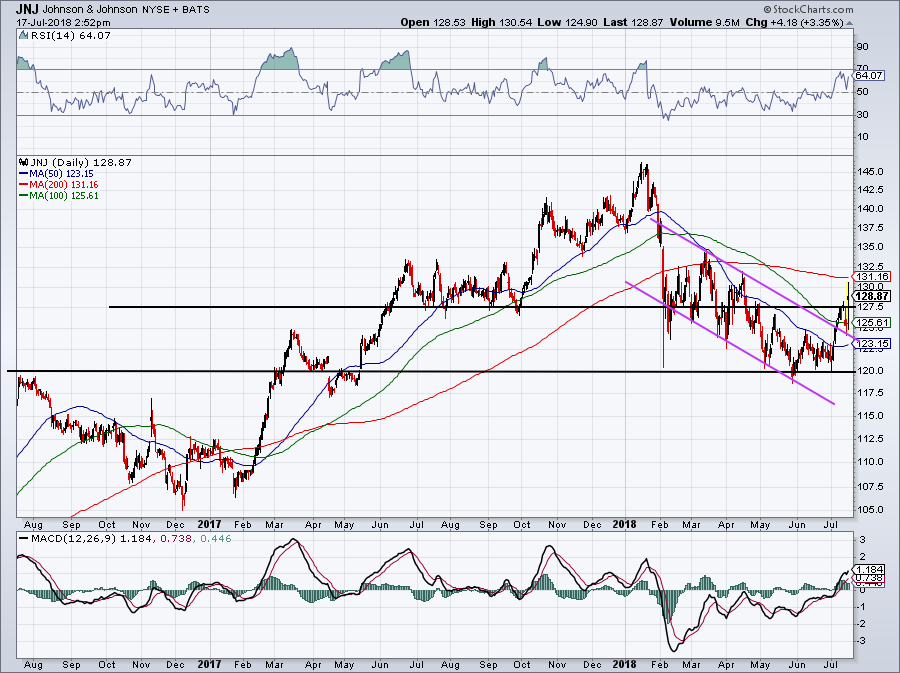Click the 115.0 price axis label
The width and height of the screenshot is (900, 673).
(x=870, y=415)
